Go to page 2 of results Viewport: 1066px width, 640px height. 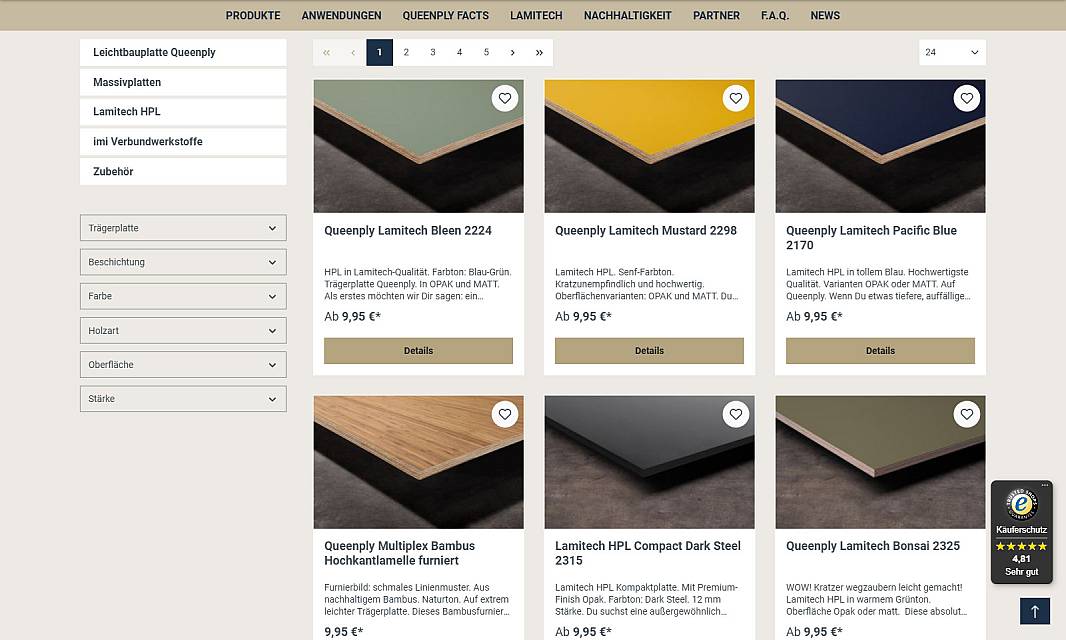[x=406, y=52]
